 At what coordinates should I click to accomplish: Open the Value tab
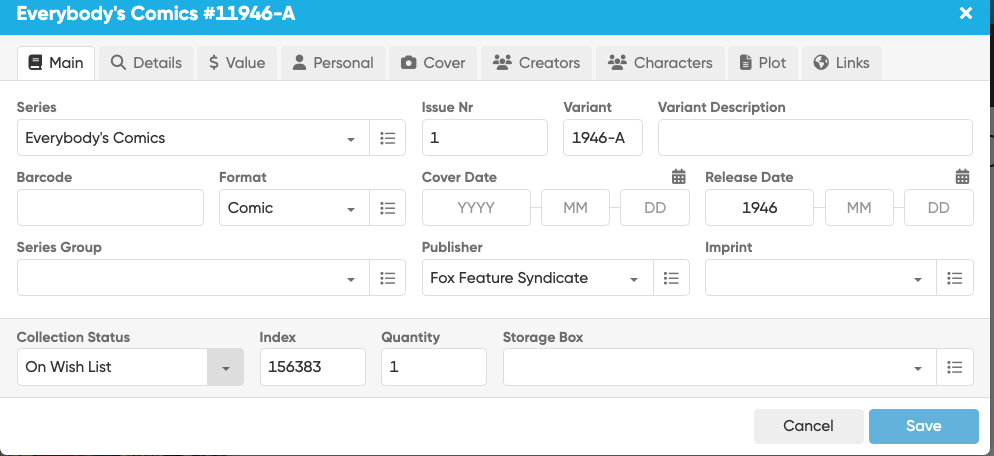click(x=237, y=62)
